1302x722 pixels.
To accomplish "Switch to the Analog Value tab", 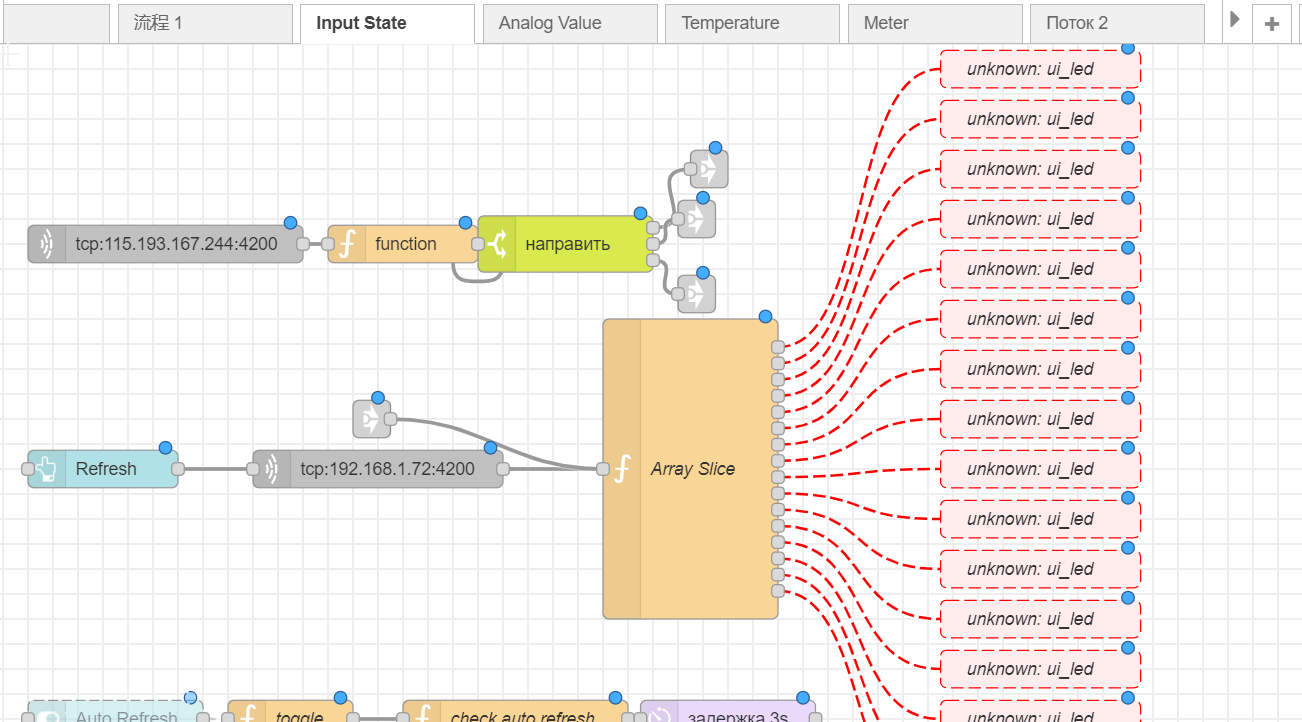I will tap(550, 23).
